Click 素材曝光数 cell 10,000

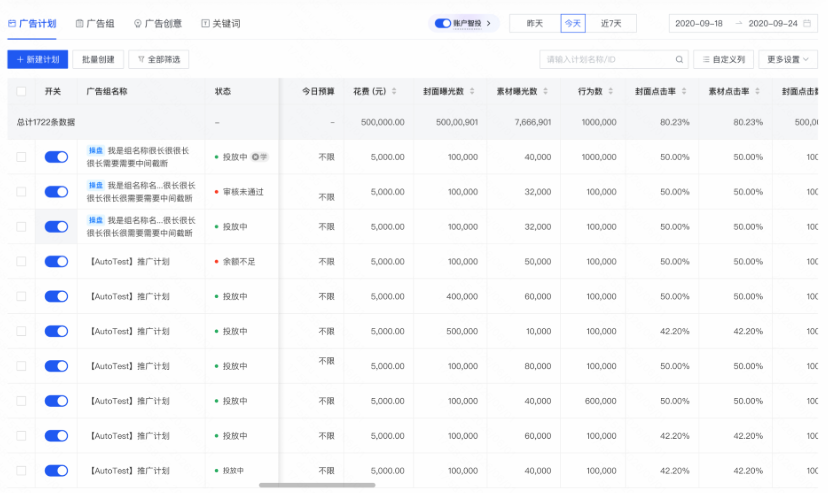click(x=539, y=331)
